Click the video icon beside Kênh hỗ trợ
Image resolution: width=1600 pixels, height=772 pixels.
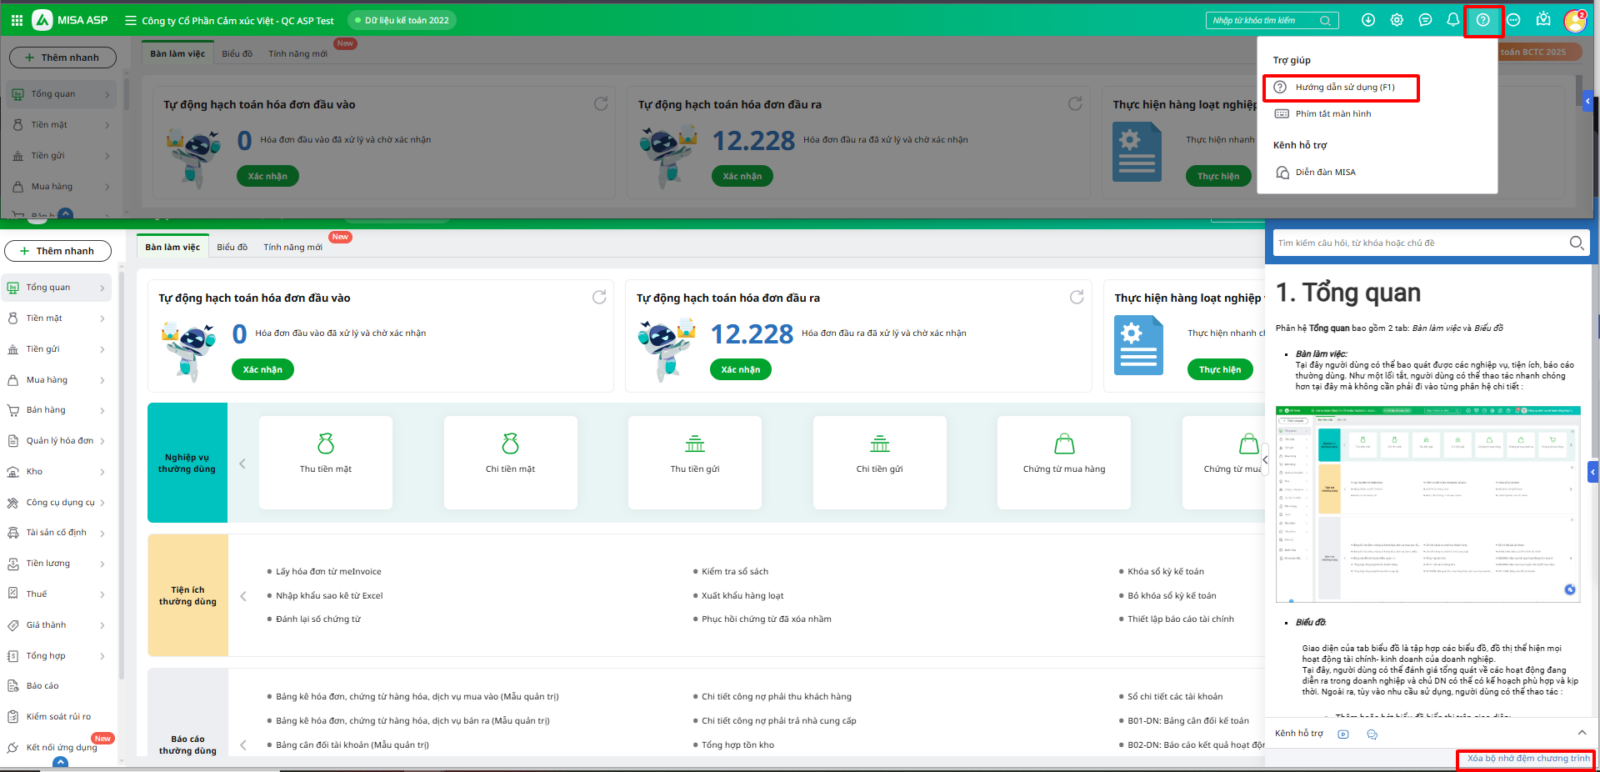coord(1343,734)
